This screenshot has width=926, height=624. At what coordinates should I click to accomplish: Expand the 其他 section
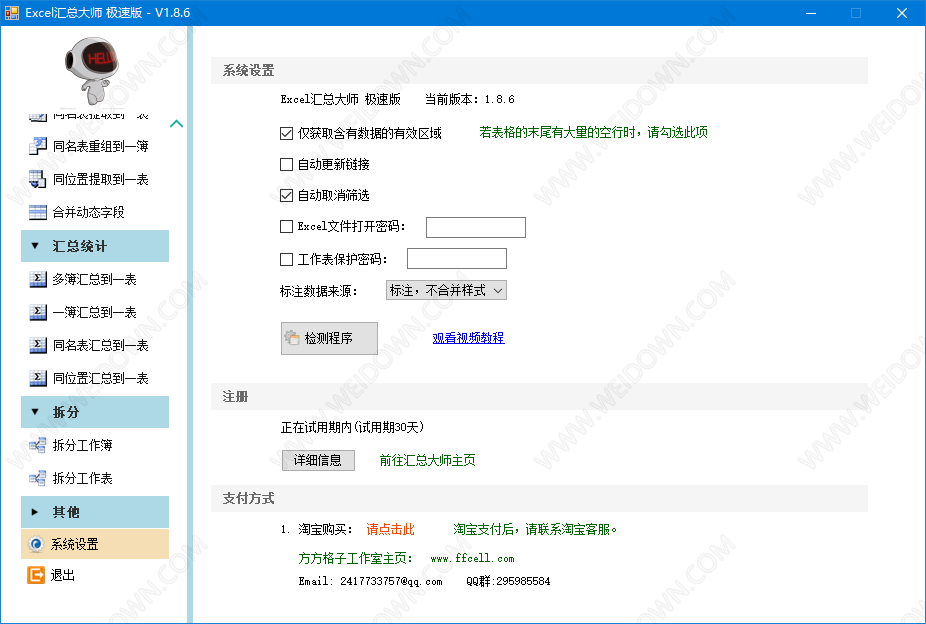(94, 512)
